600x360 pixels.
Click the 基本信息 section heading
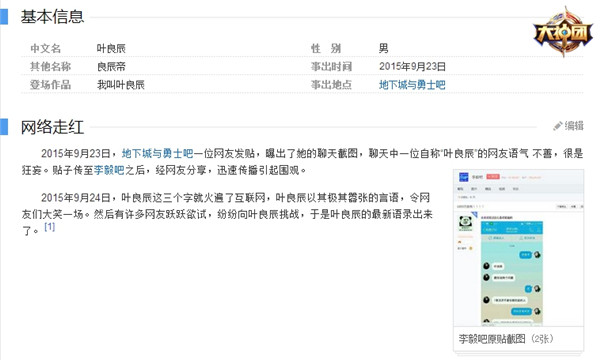[x=52, y=17]
